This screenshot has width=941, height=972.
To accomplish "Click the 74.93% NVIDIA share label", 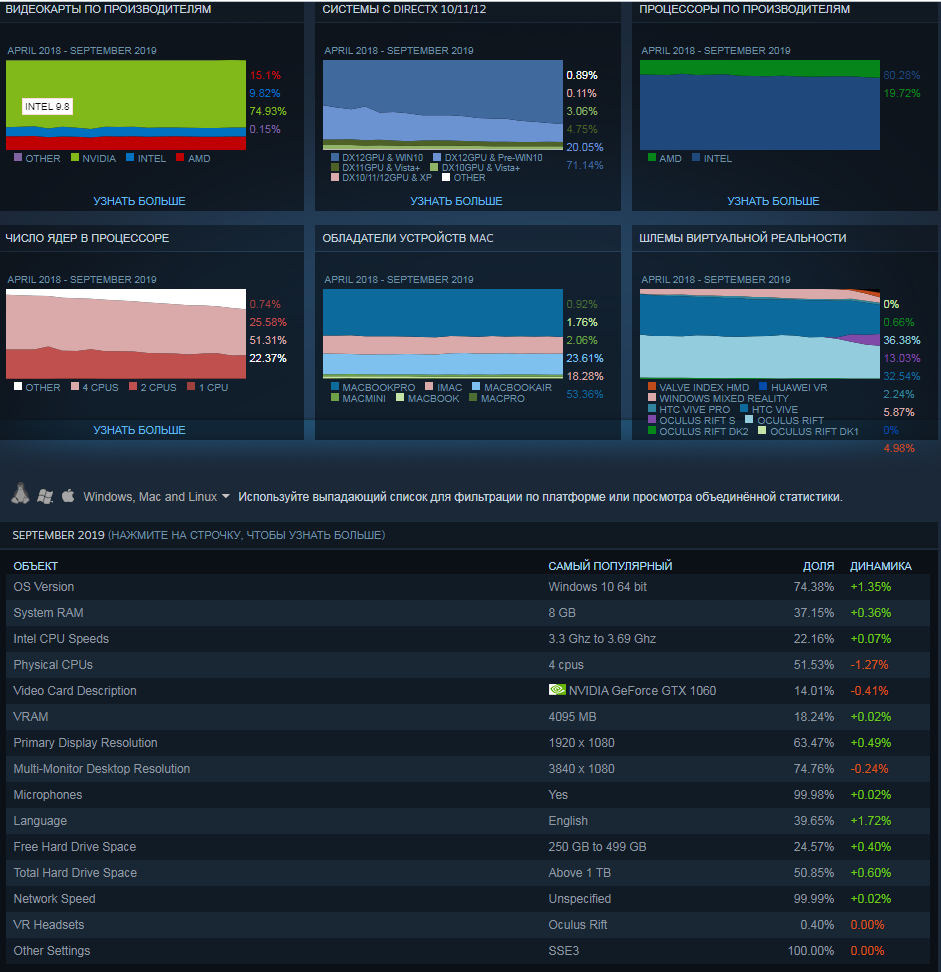I will click(268, 111).
